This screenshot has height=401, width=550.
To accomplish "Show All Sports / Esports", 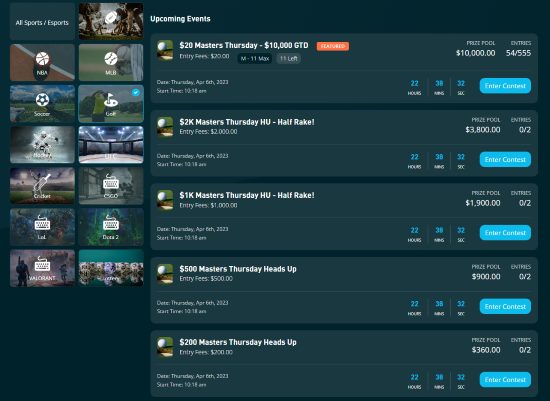I will click(42, 21).
